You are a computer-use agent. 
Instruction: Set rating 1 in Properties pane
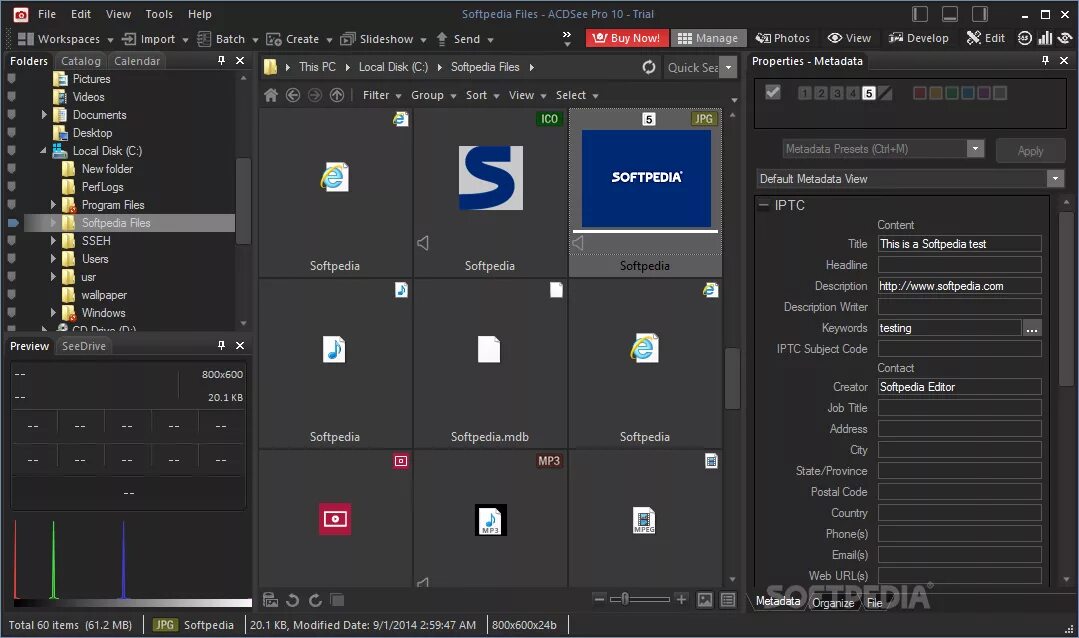[804, 93]
